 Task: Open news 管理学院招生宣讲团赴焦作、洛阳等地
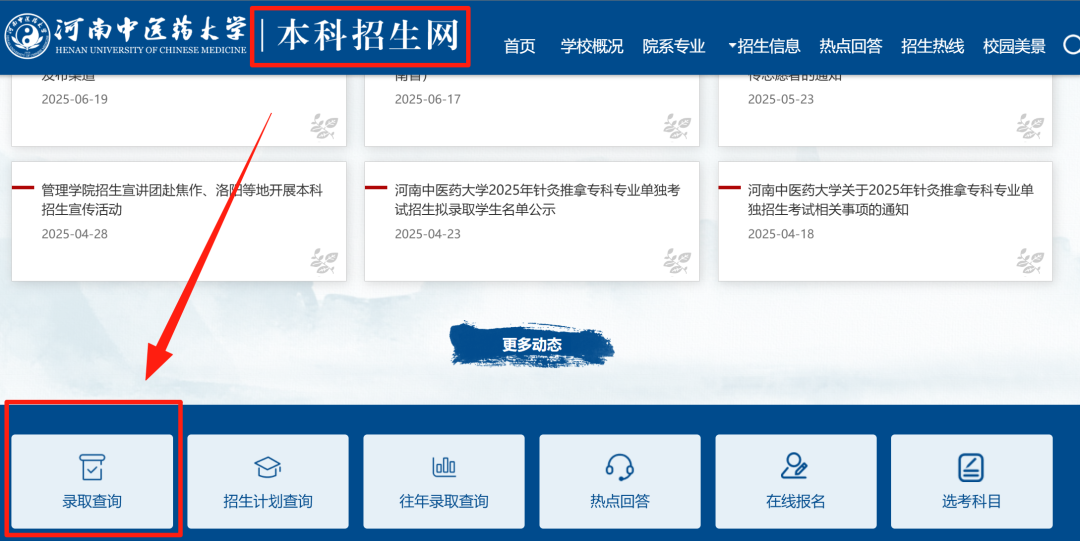(182, 200)
